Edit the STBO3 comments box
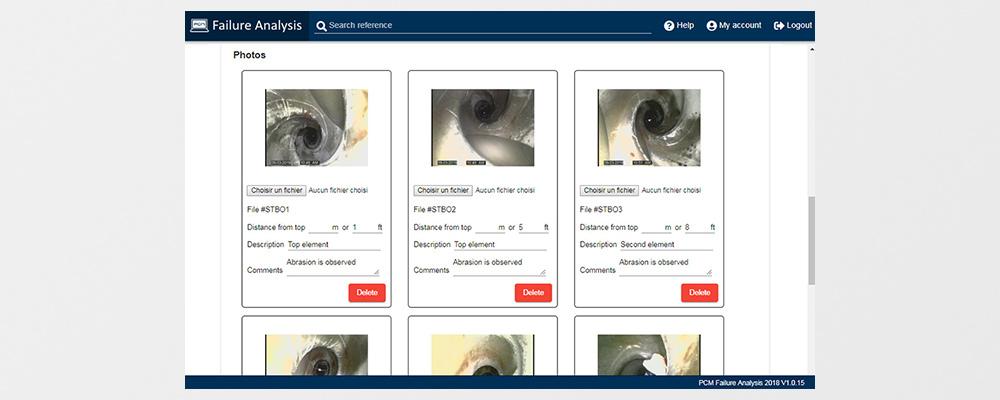This screenshot has width=1000, height=400. click(x=666, y=266)
